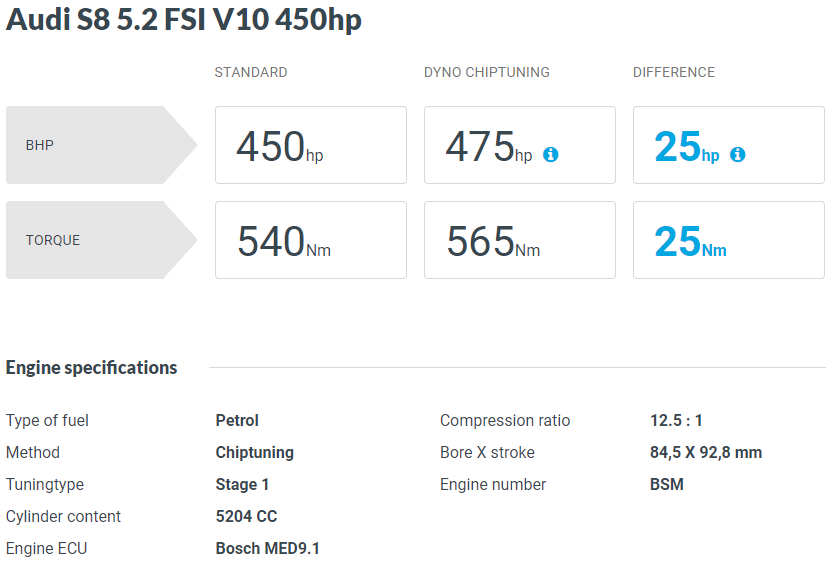The width and height of the screenshot is (832, 568).
Task: Click the DYNO CHIPTUNING column header
Action: coord(487,72)
